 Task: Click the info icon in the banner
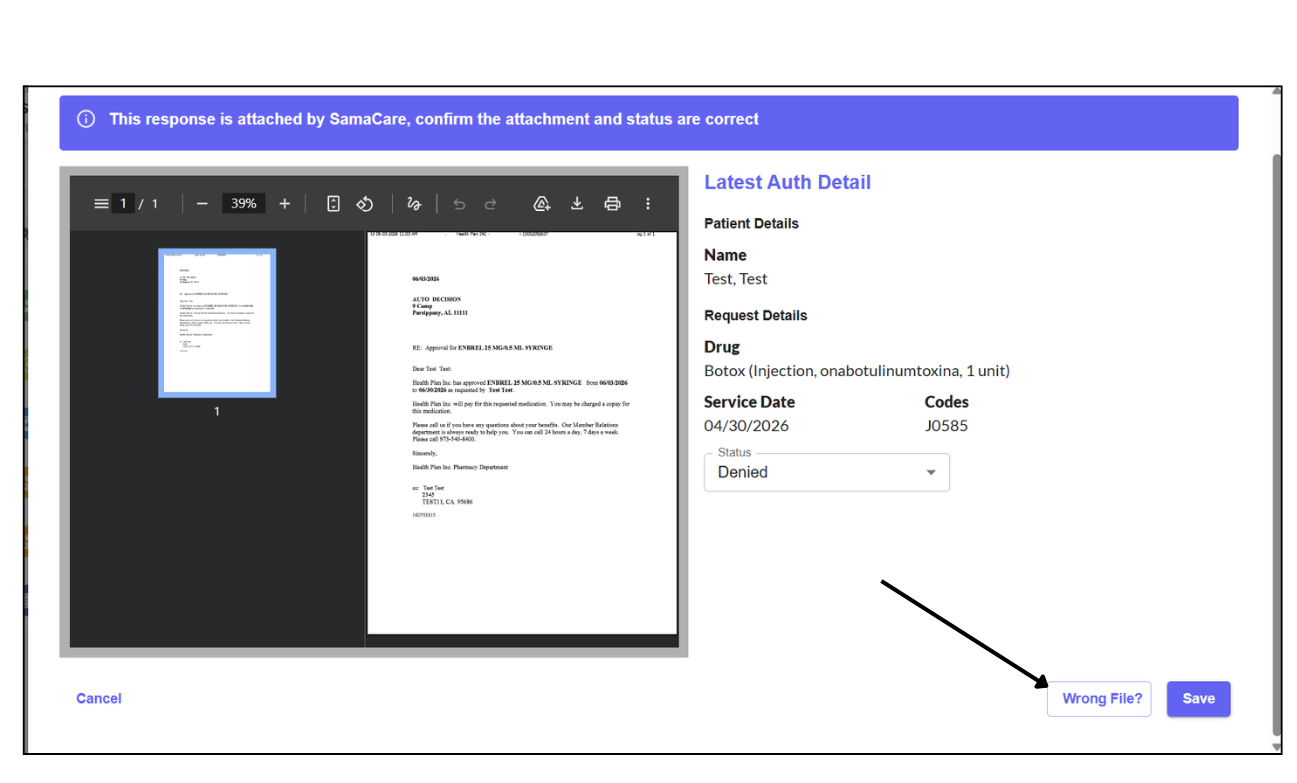click(86, 119)
